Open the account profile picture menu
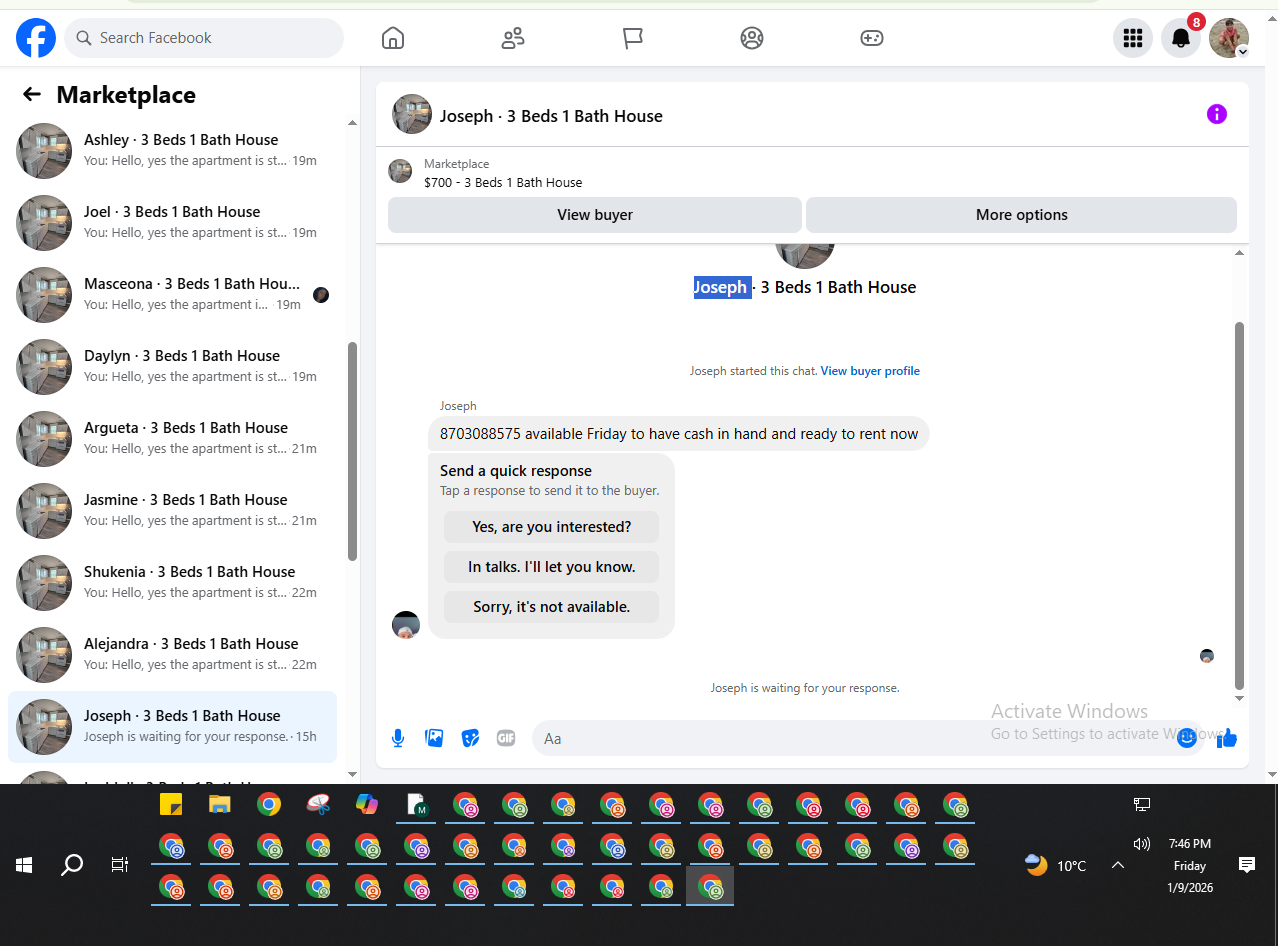Image resolution: width=1278 pixels, height=946 pixels. (x=1229, y=38)
